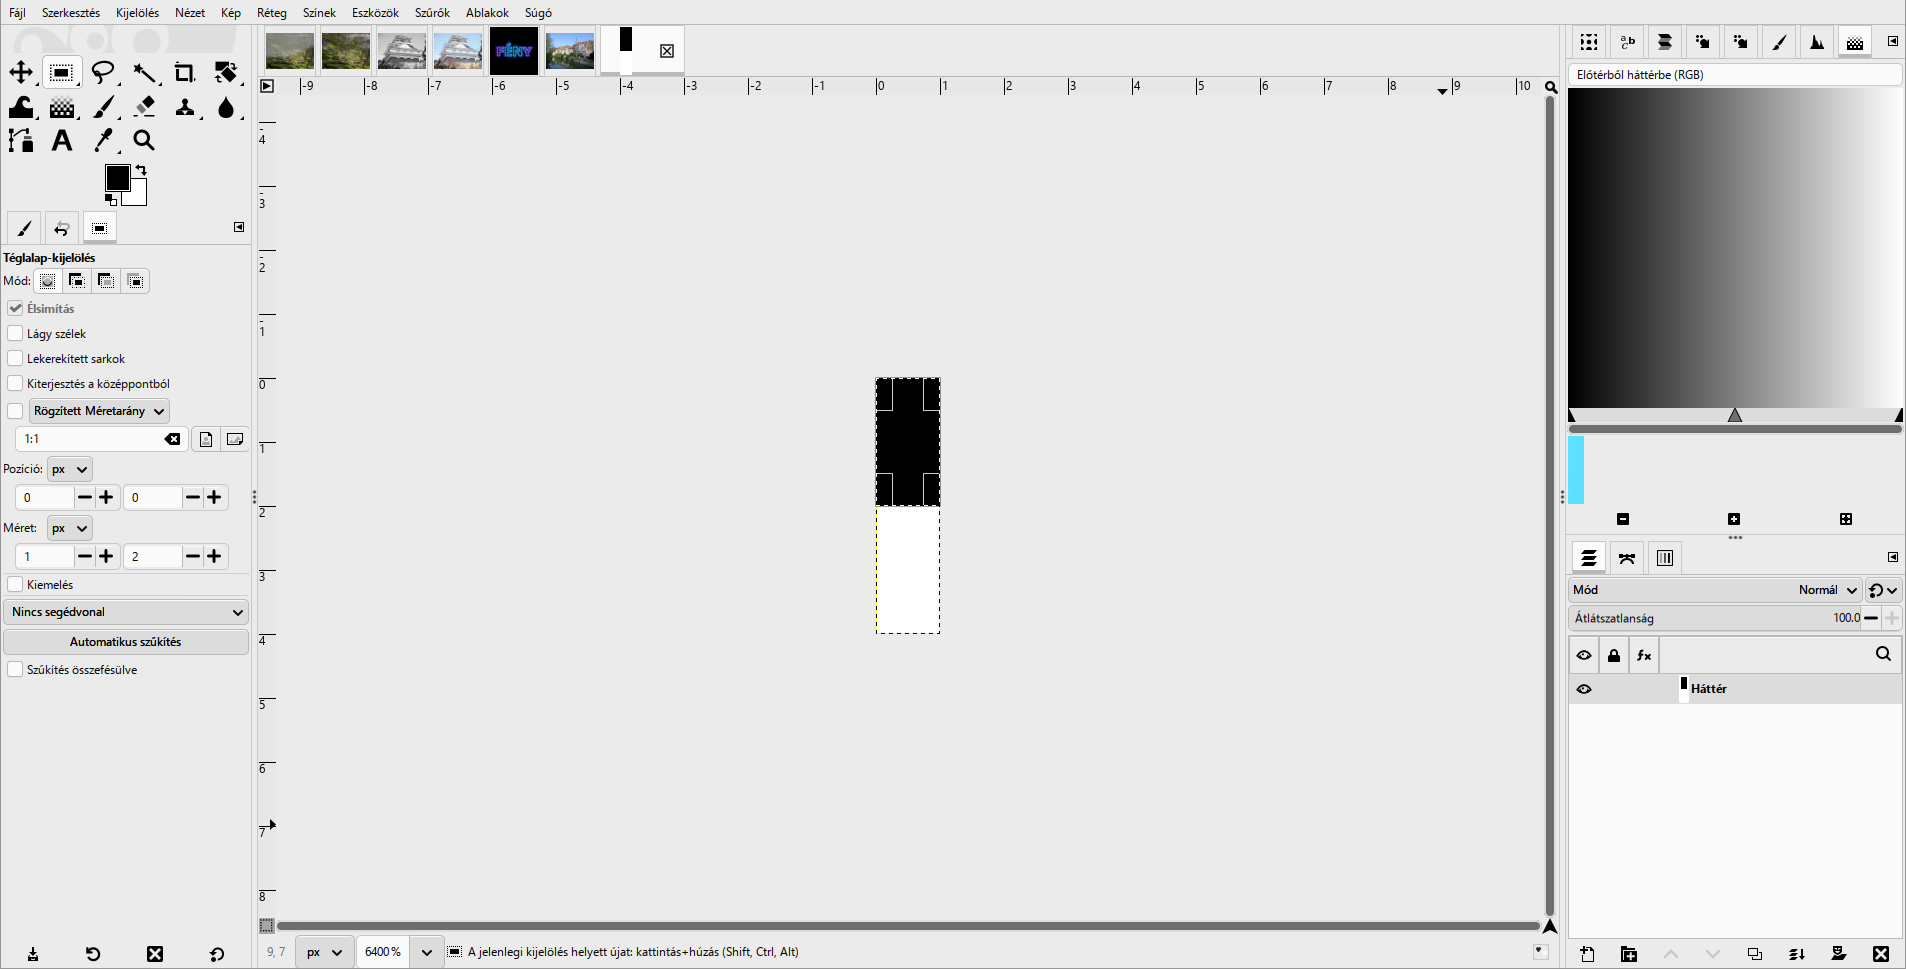
Task: Open Méret unit px dropdown
Action: (69, 528)
